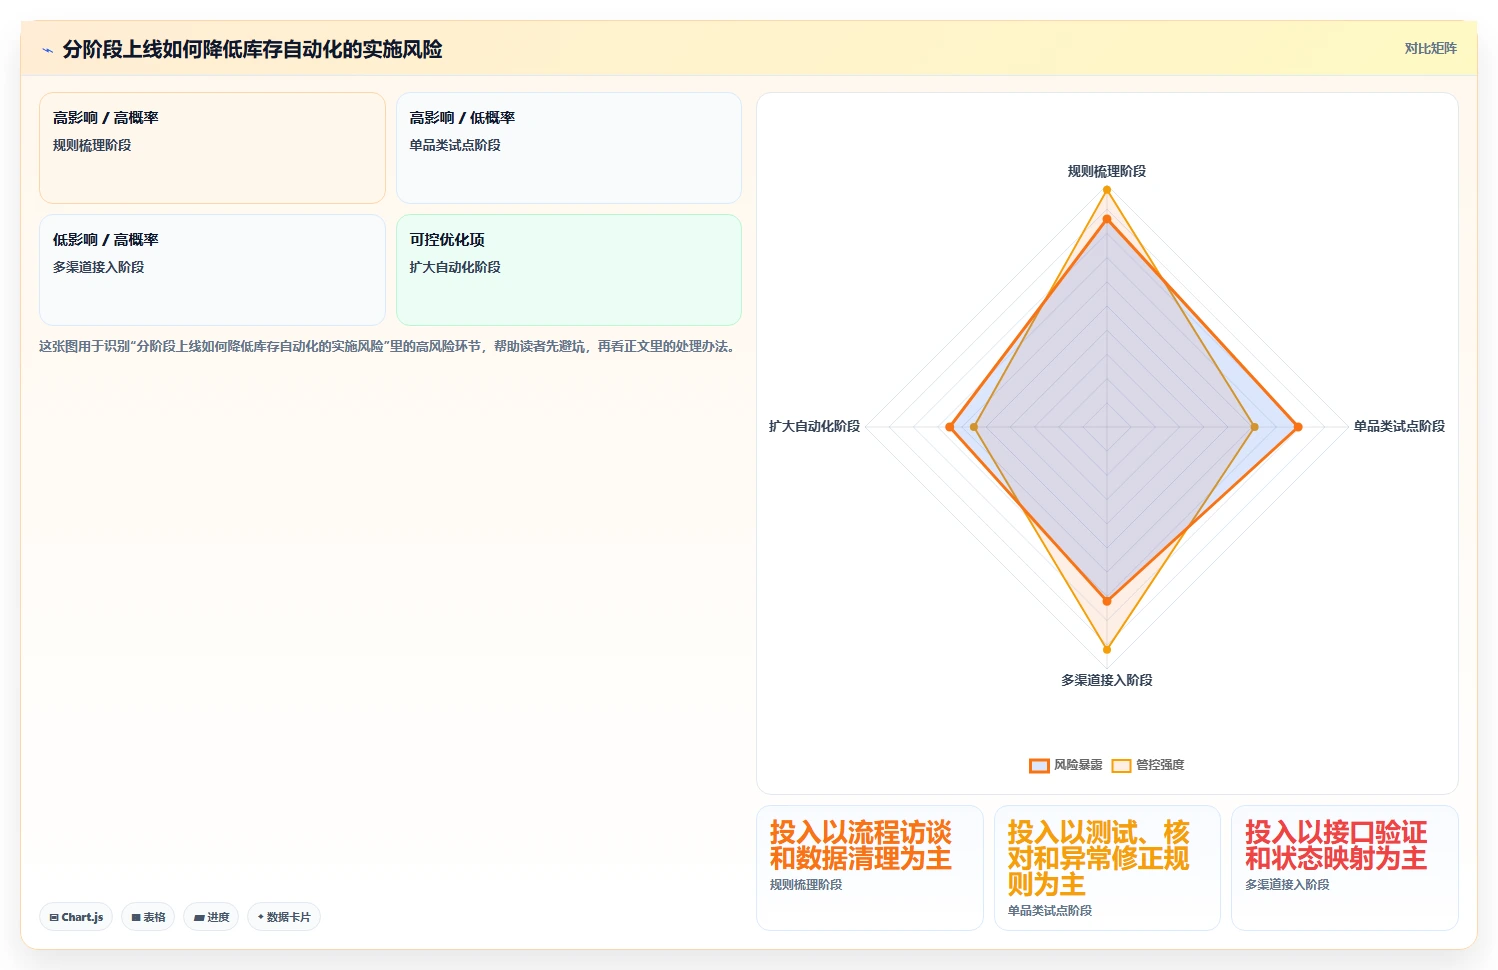The image size is (1498, 970).
Task: Toggle 管控强度 legend swatch
Action: tap(1121, 765)
